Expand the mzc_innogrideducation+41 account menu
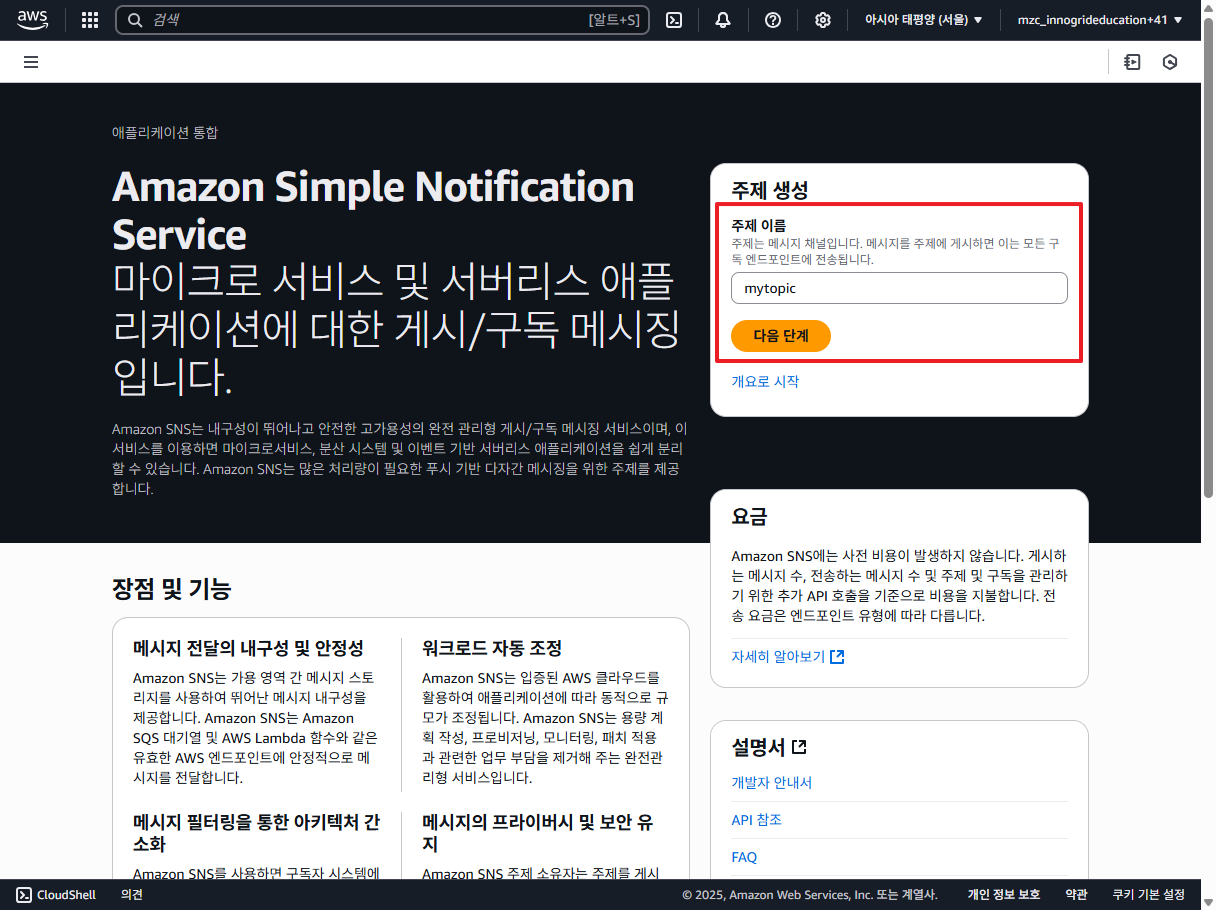Image resolution: width=1216 pixels, height=910 pixels. (x=1100, y=20)
